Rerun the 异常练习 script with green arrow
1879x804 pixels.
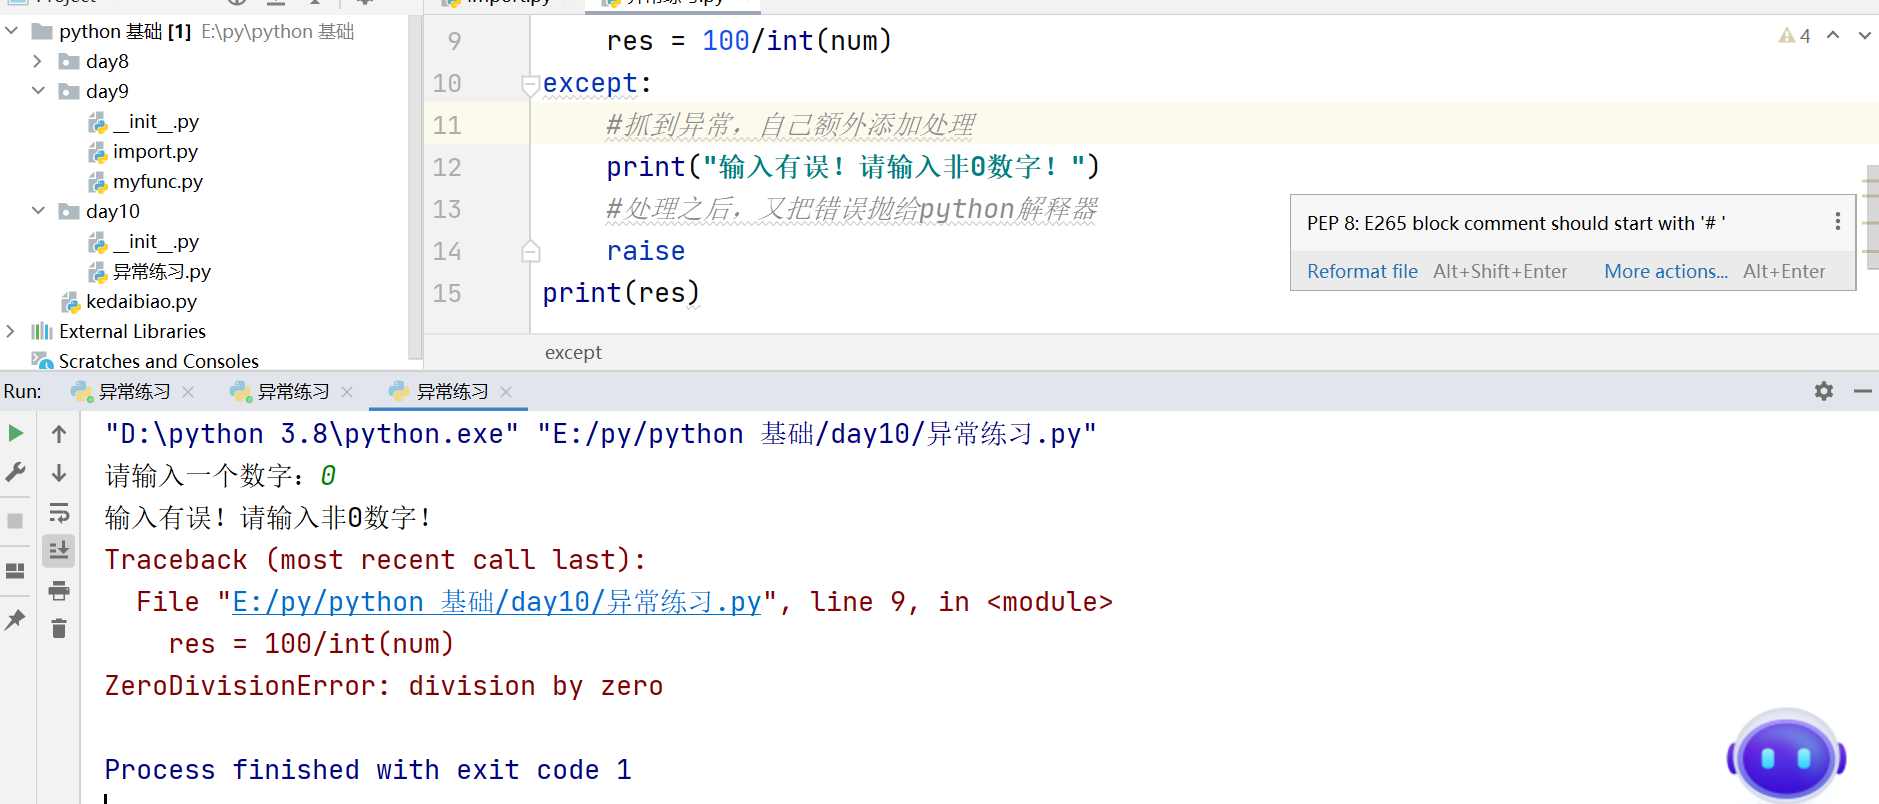coord(15,433)
